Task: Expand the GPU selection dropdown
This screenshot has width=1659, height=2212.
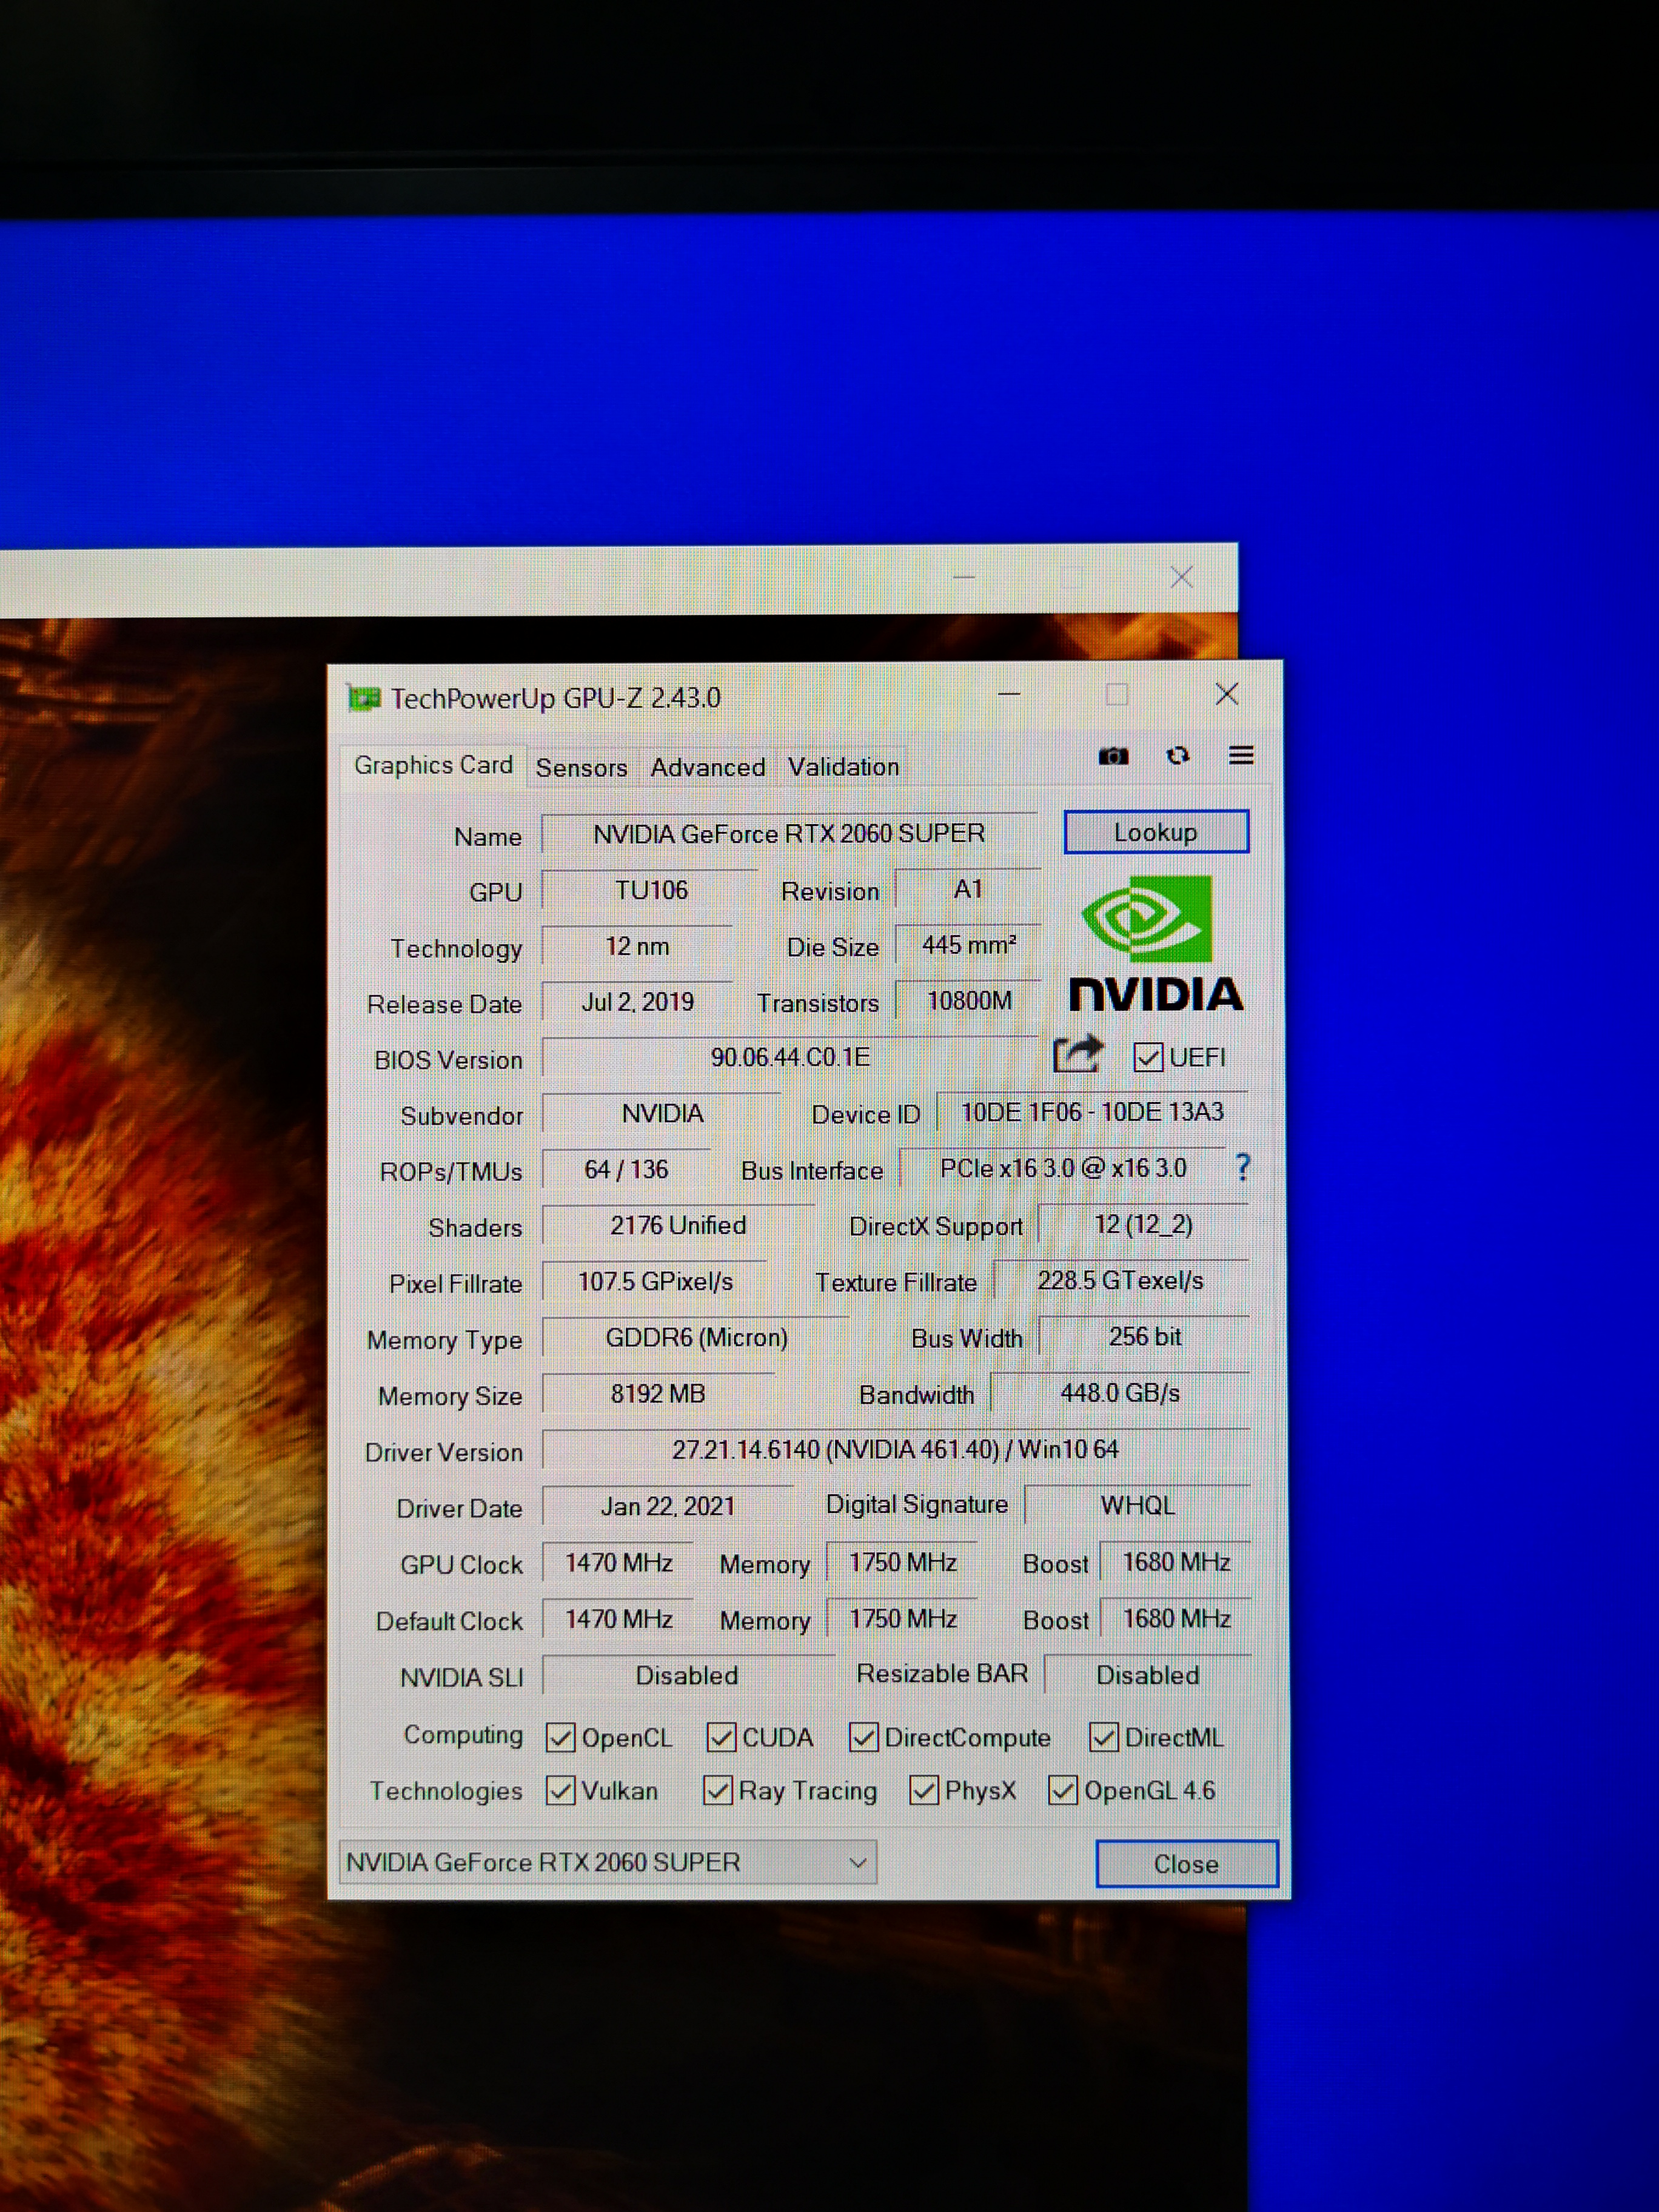Action: (857, 1863)
